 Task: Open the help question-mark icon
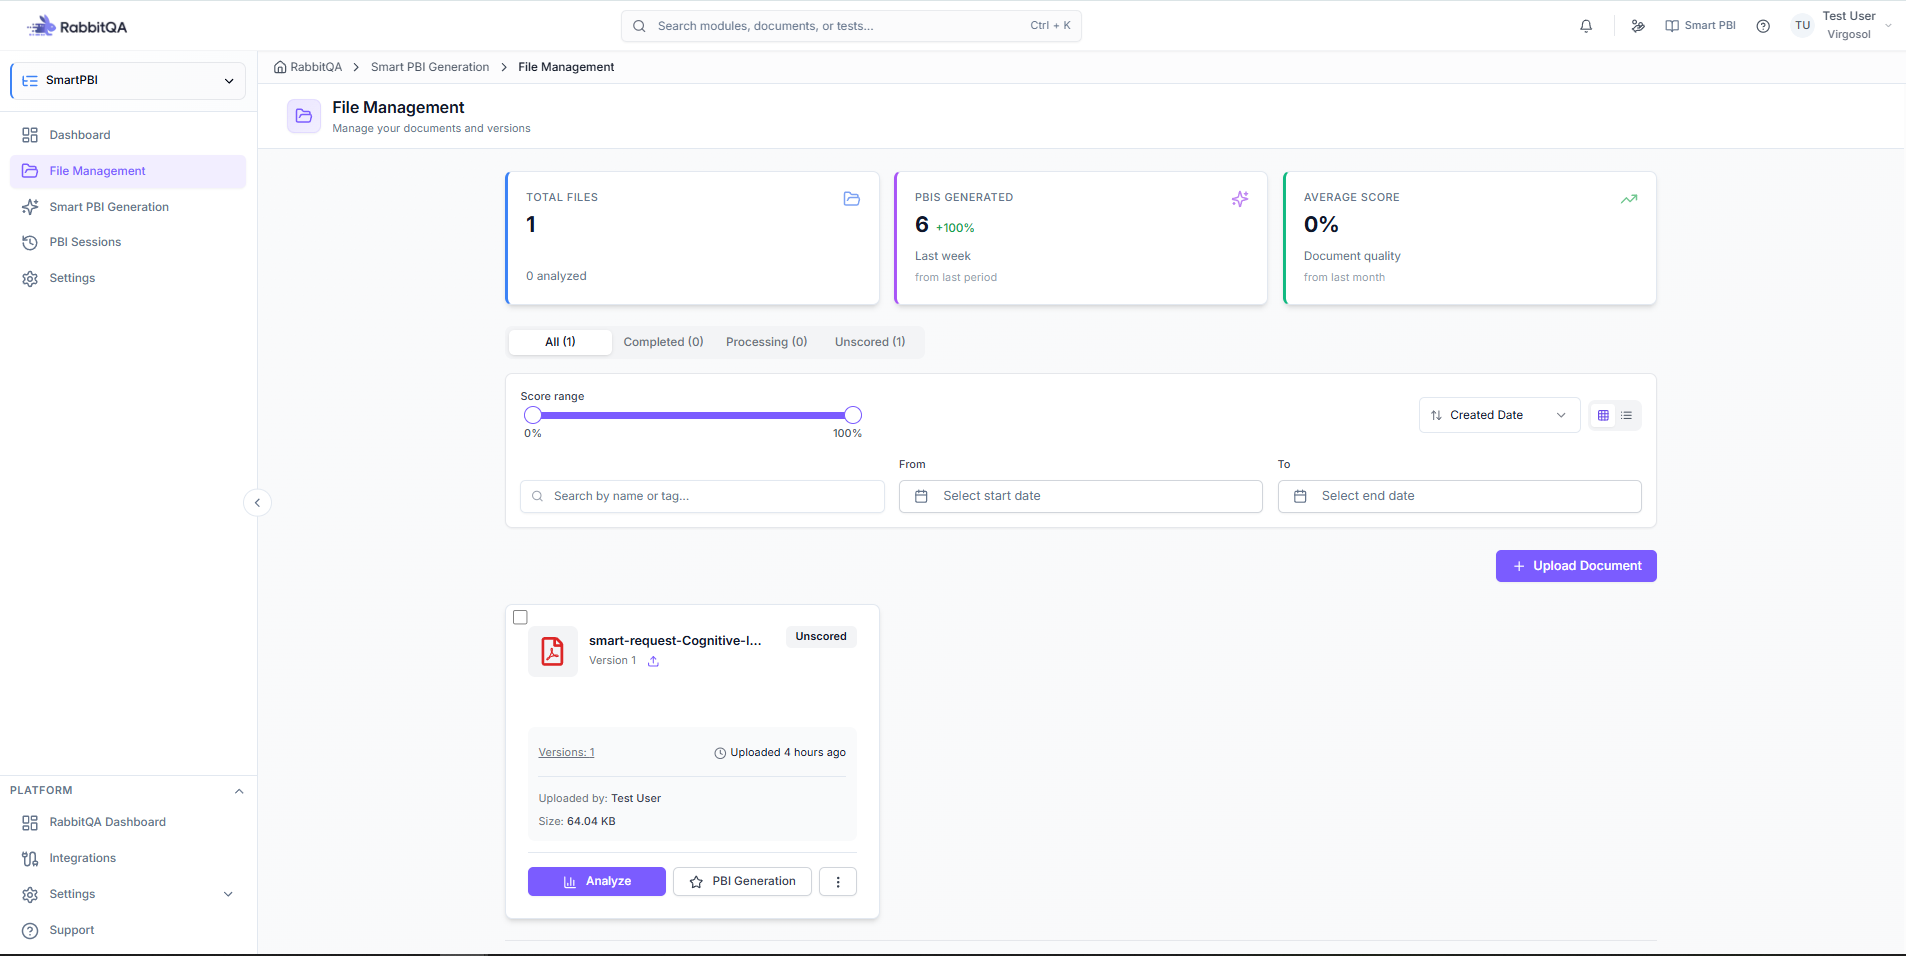[1763, 26]
